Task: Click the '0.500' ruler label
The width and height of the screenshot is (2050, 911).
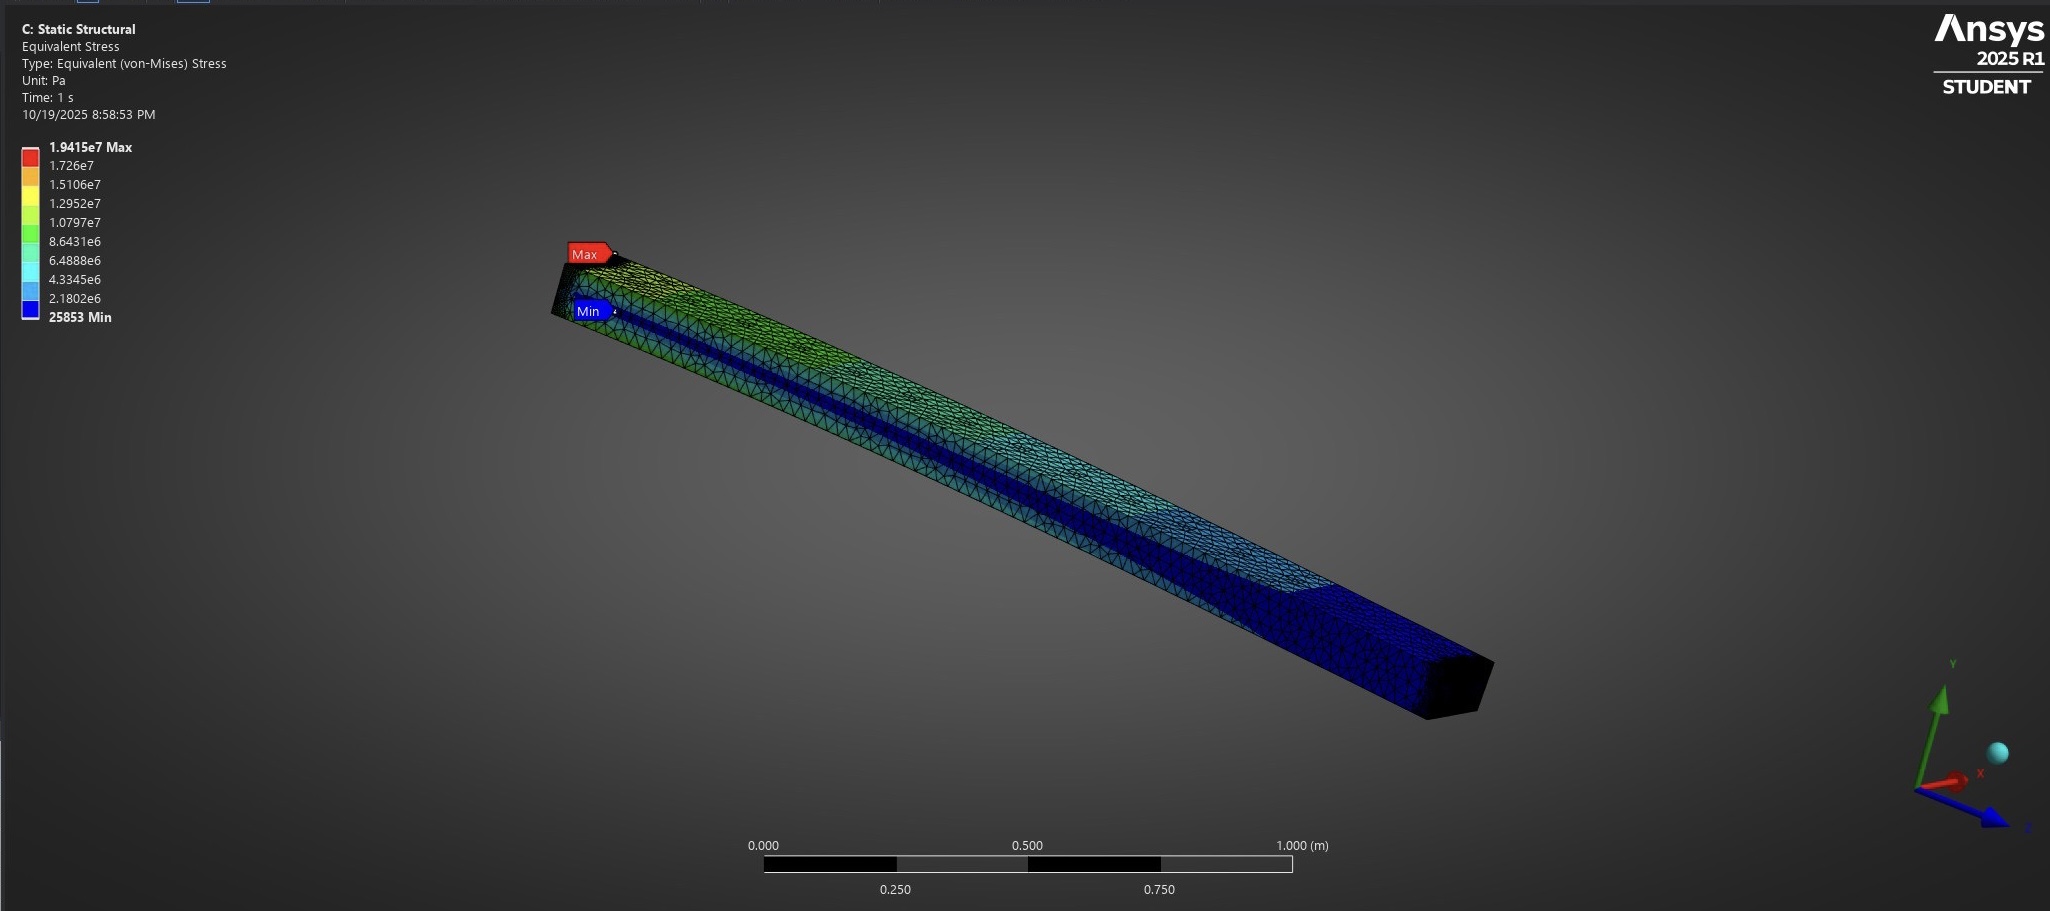Action: (x=1027, y=845)
